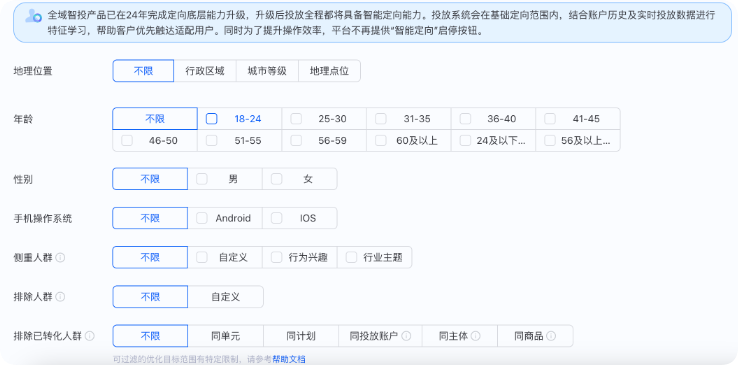Click the info icon beside 同投放账户
The image size is (738, 365).
(406, 336)
